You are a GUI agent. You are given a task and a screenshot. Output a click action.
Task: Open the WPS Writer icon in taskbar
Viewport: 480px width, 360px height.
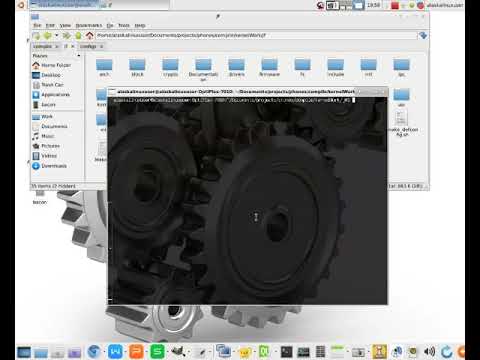pyautogui.click(x=115, y=351)
